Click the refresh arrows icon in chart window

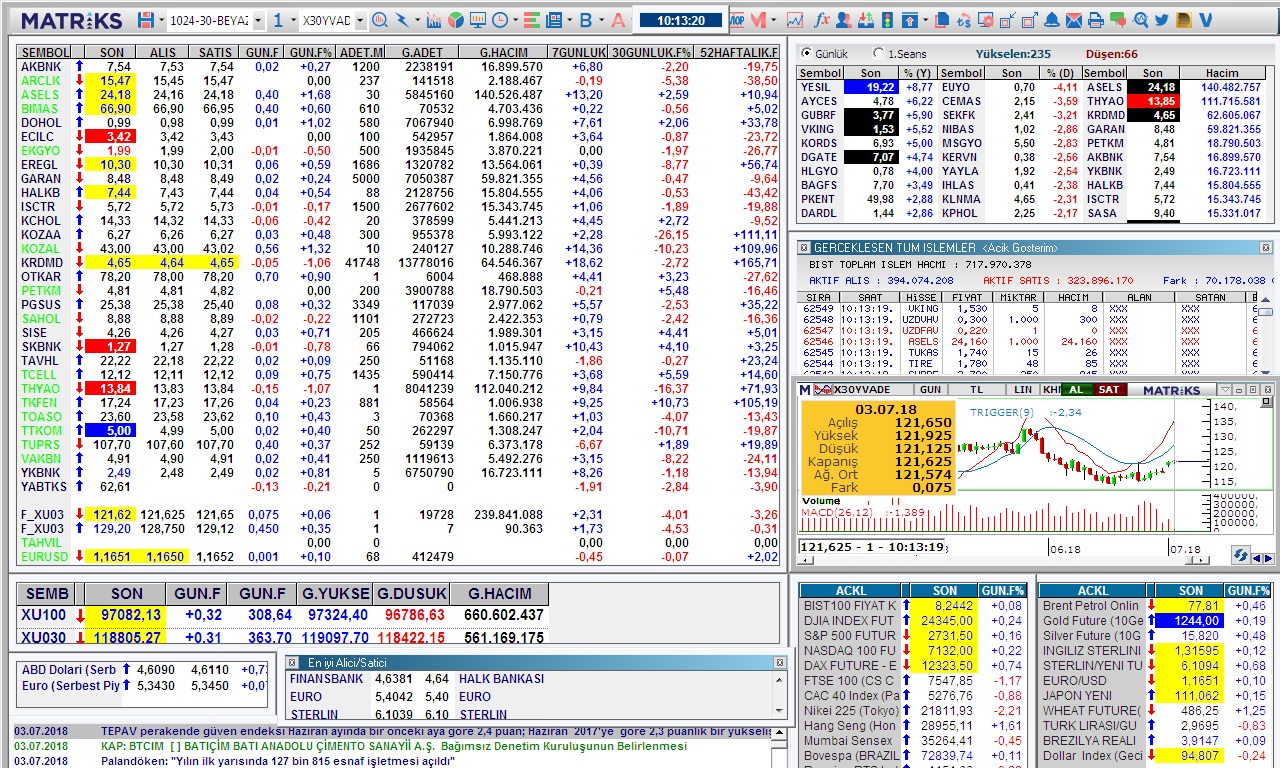point(1241,554)
